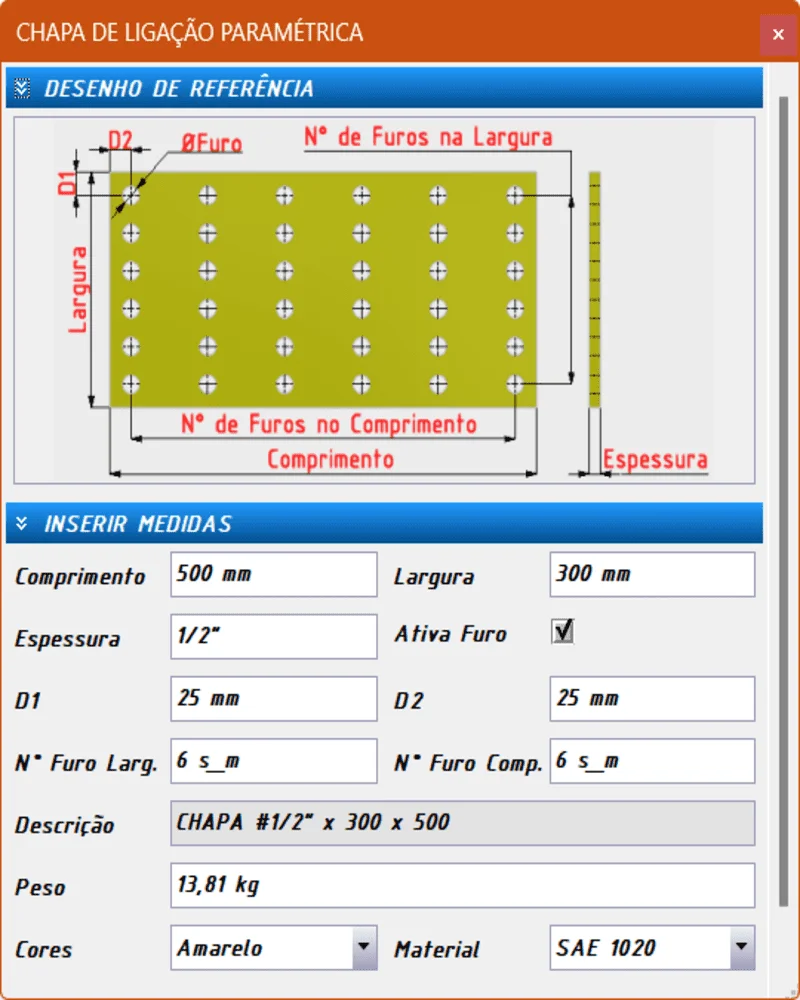Viewport: 800px width, 1000px height.
Task: Collapse the Desenho de Referência section
Action: 23,89
